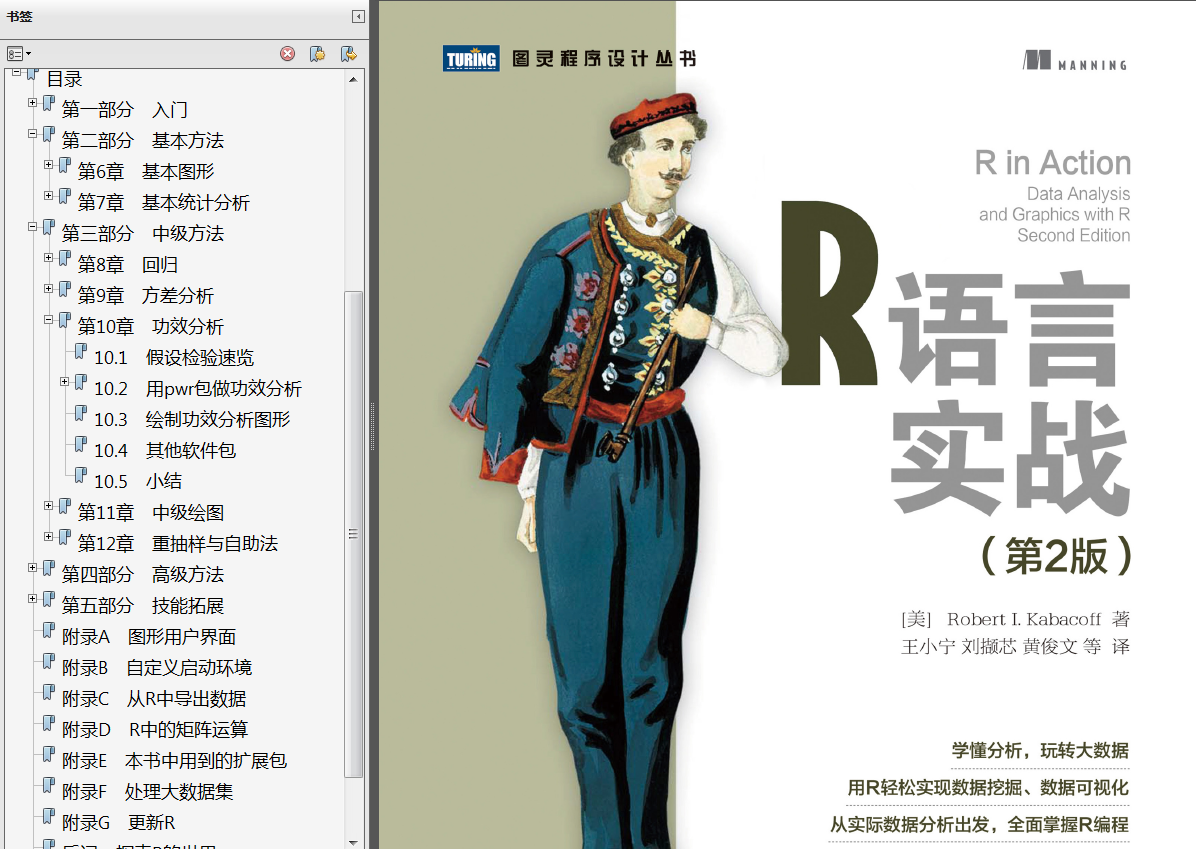The image size is (1196, 849).
Task: Delete the selected bookmark with red icon
Action: 288,53
